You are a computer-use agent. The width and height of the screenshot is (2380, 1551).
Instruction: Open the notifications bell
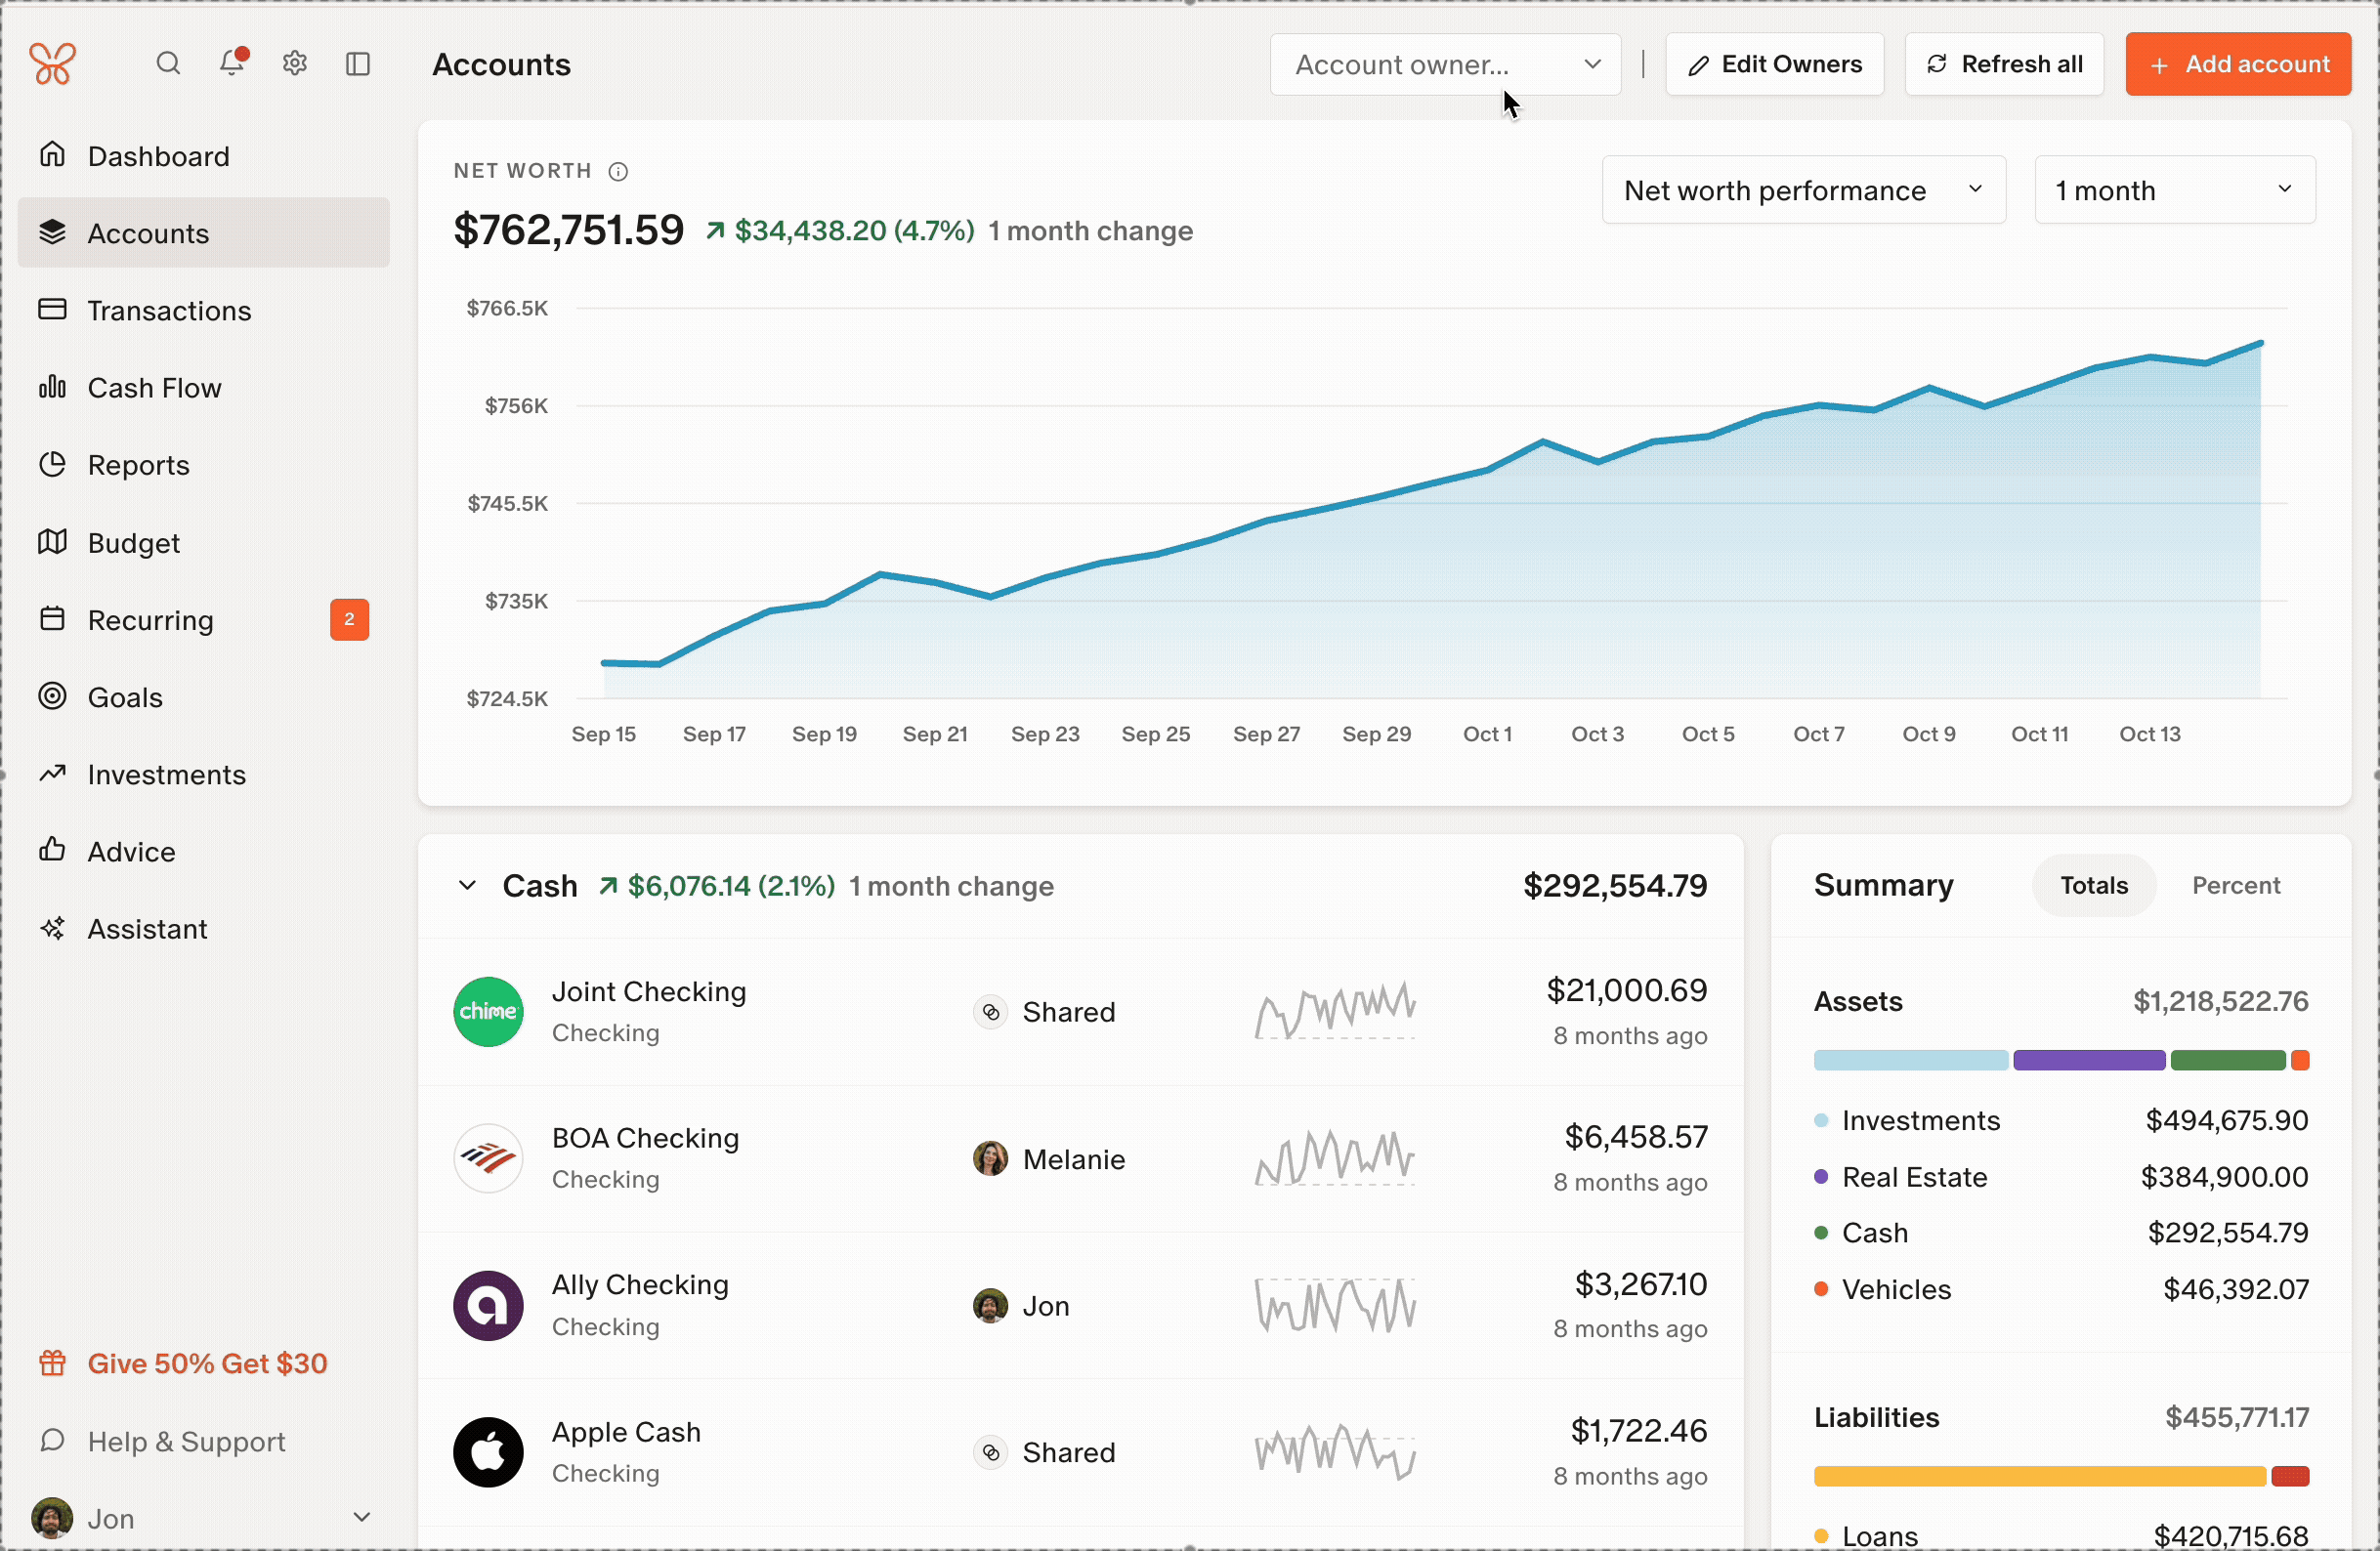click(x=232, y=63)
